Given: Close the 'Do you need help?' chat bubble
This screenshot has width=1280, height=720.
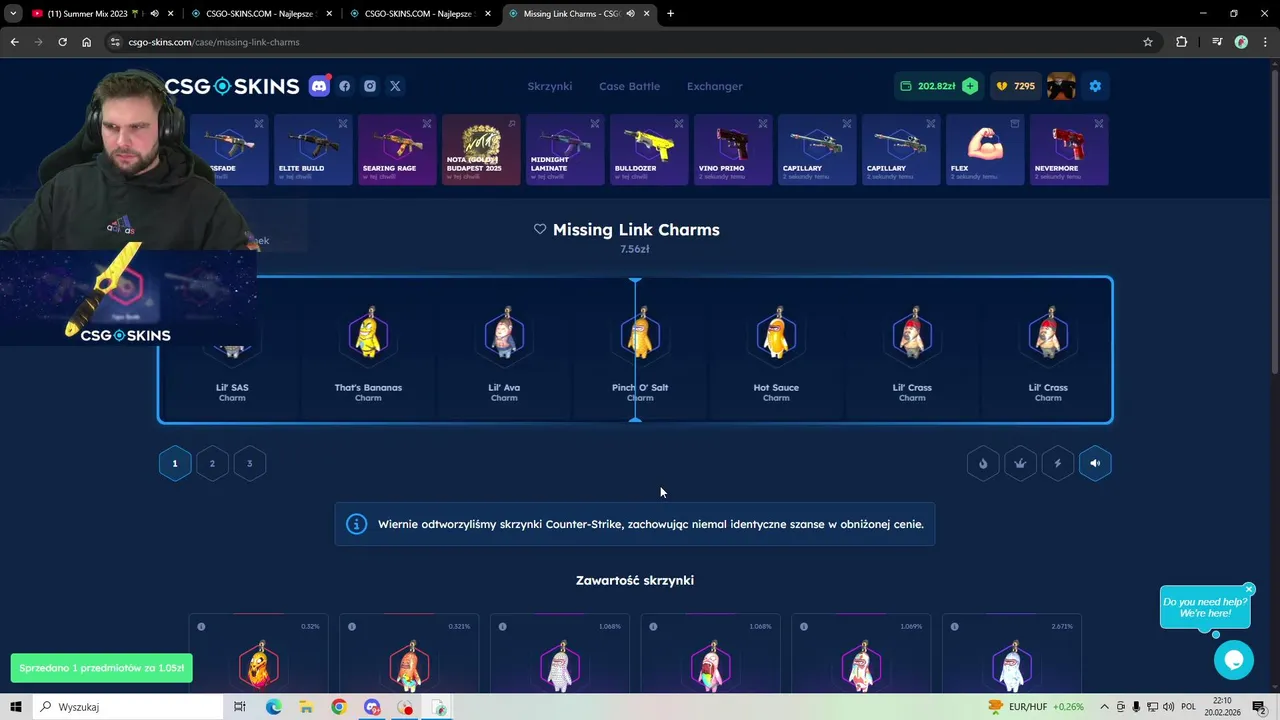Looking at the screenshot, I should [1249, 589].
